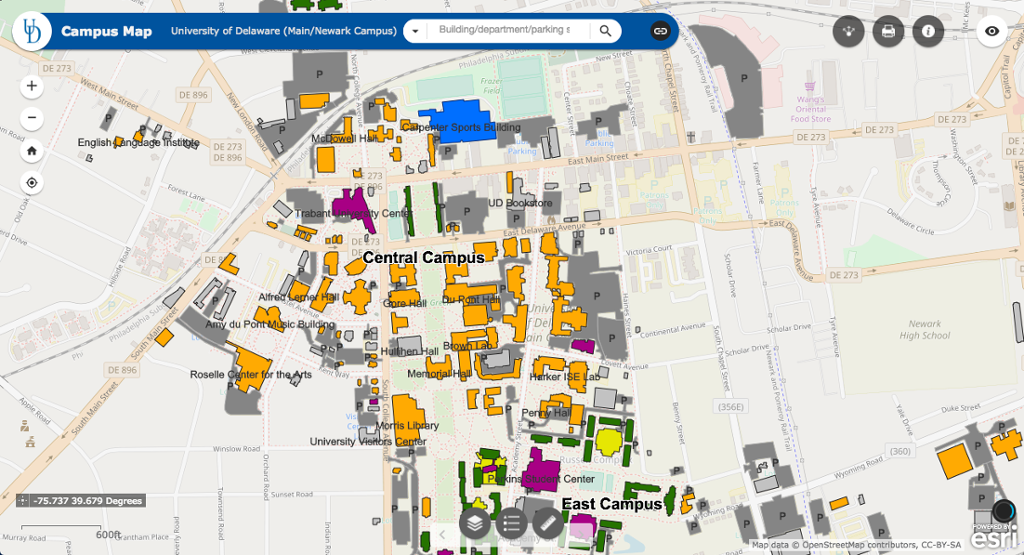Image resolution: width=1024 pixels, height=555 pixels.
Task: Zoom out on the map
Action: tap(31, 118)
